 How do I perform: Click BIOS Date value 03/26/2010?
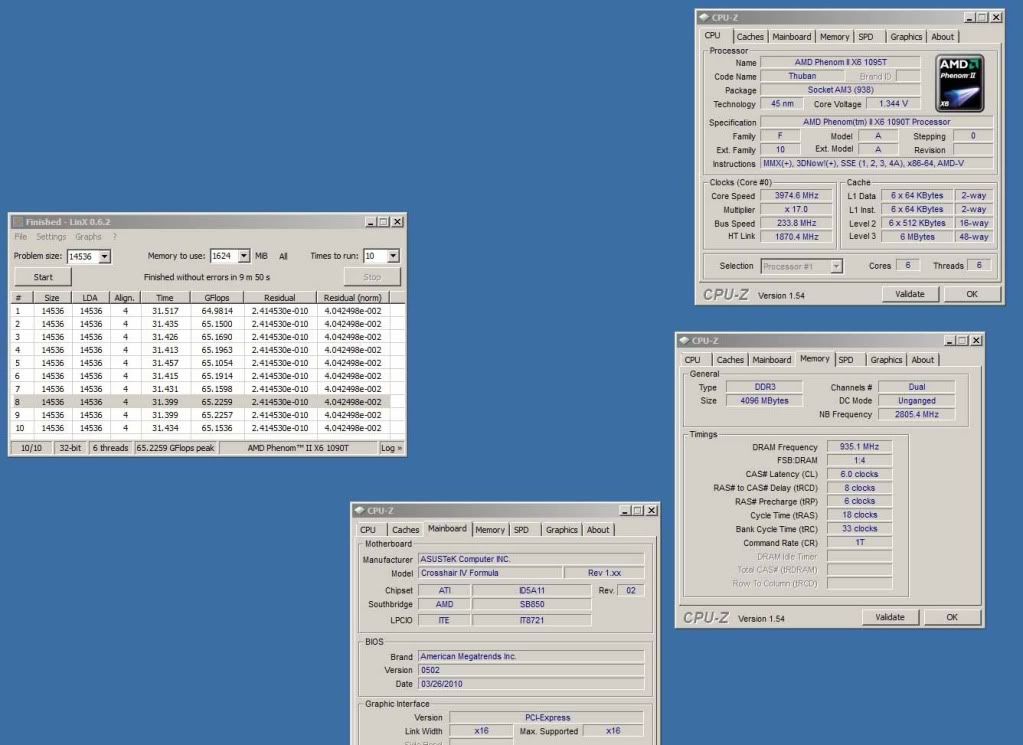point(531,684)
